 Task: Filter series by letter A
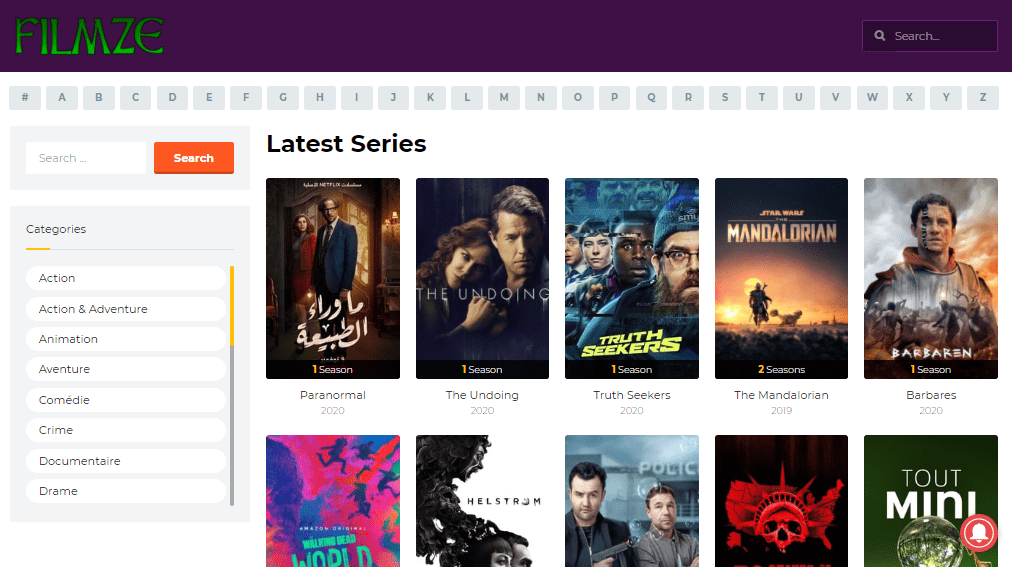pyautogui.click(x=62, y=97)
